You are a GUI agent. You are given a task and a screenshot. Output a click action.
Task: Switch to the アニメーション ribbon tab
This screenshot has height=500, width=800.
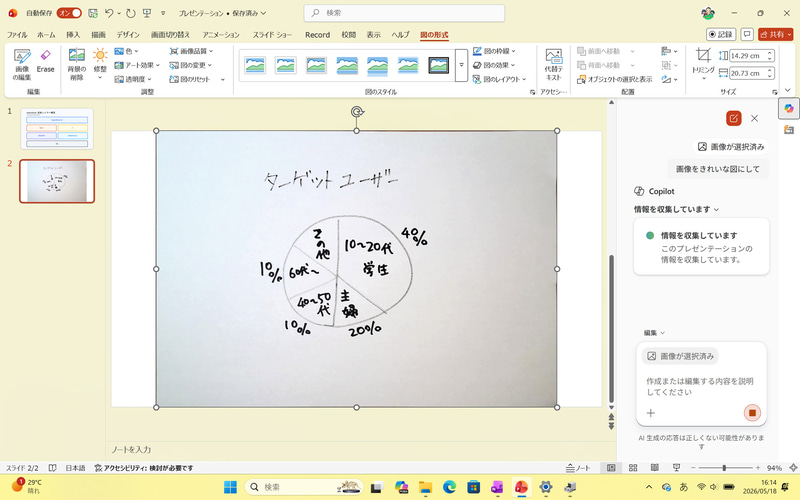(220, 35)
